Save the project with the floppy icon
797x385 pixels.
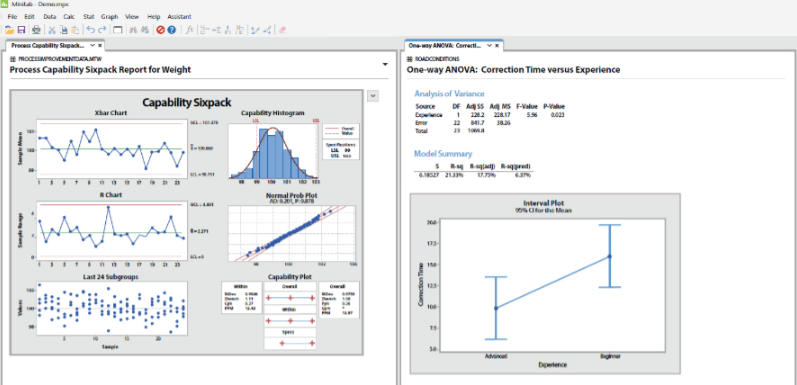coord(21,30)
